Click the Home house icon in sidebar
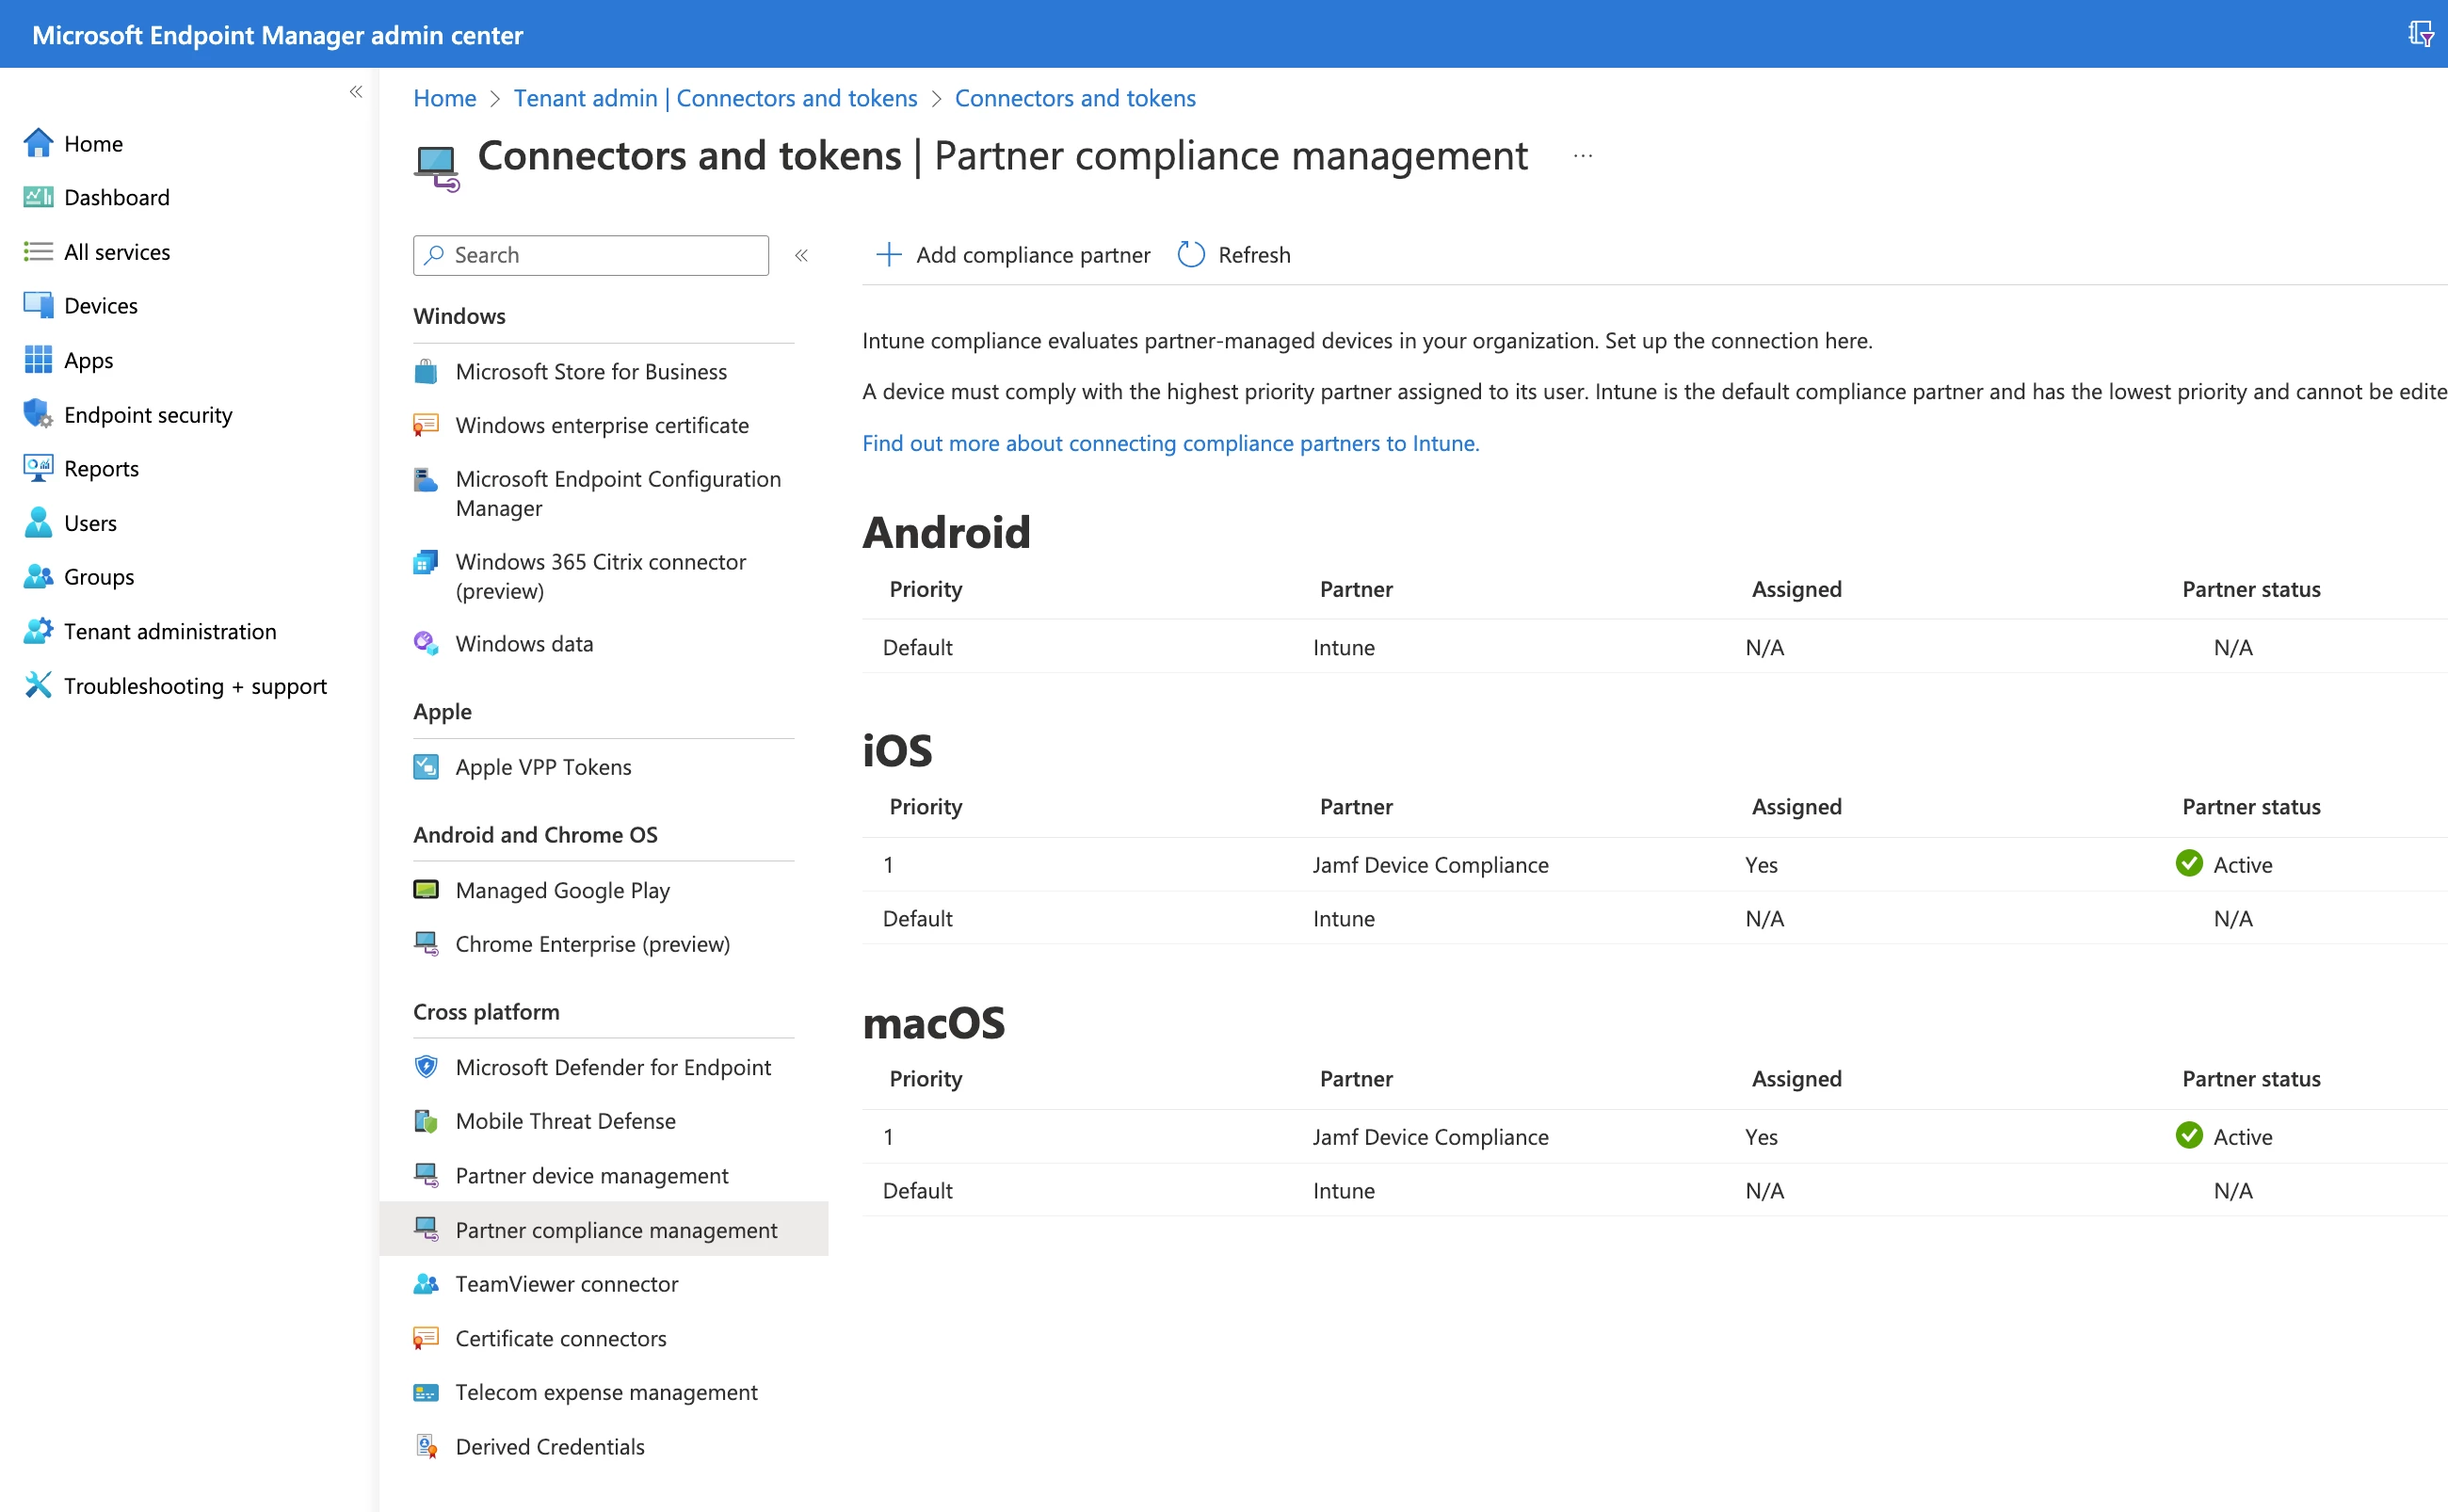The image size is (2448, 1512). click(x=38, y=143)
